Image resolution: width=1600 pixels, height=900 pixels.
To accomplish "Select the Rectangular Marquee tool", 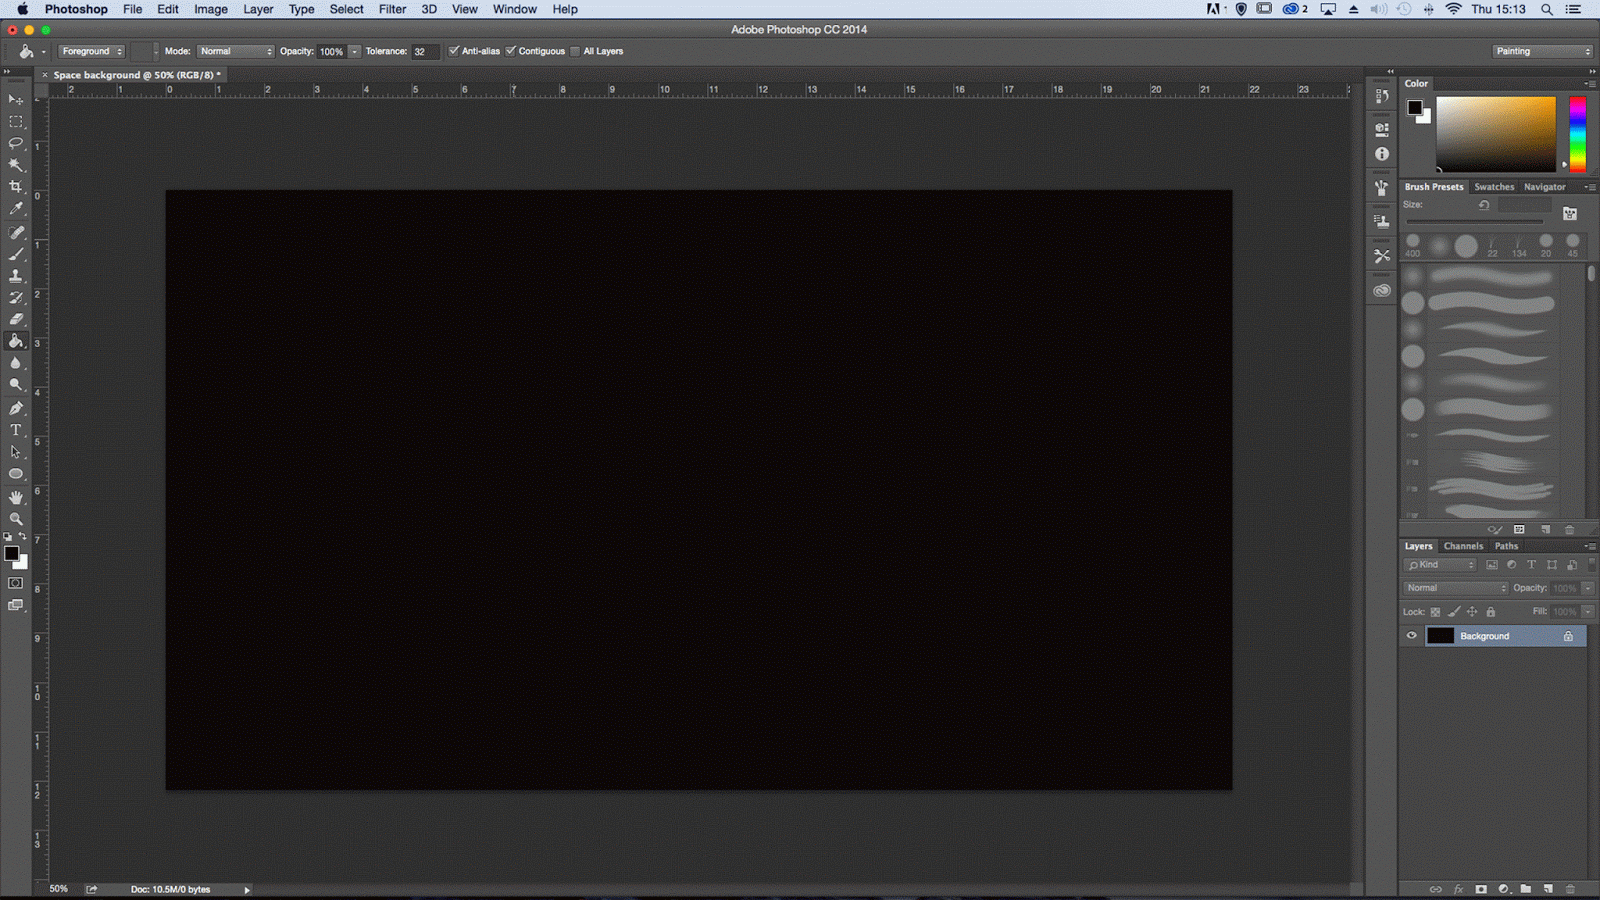I will click(x=16, y=121).
